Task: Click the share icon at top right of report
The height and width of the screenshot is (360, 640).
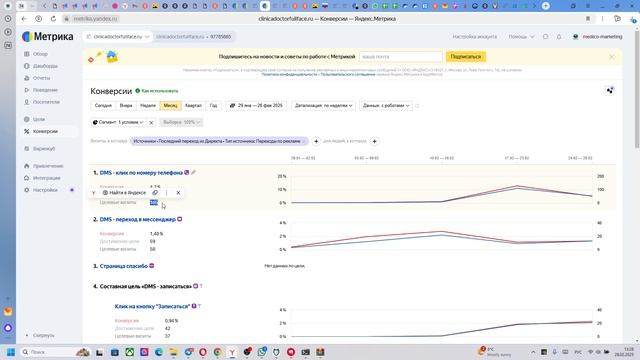Action: click(610, 90)
